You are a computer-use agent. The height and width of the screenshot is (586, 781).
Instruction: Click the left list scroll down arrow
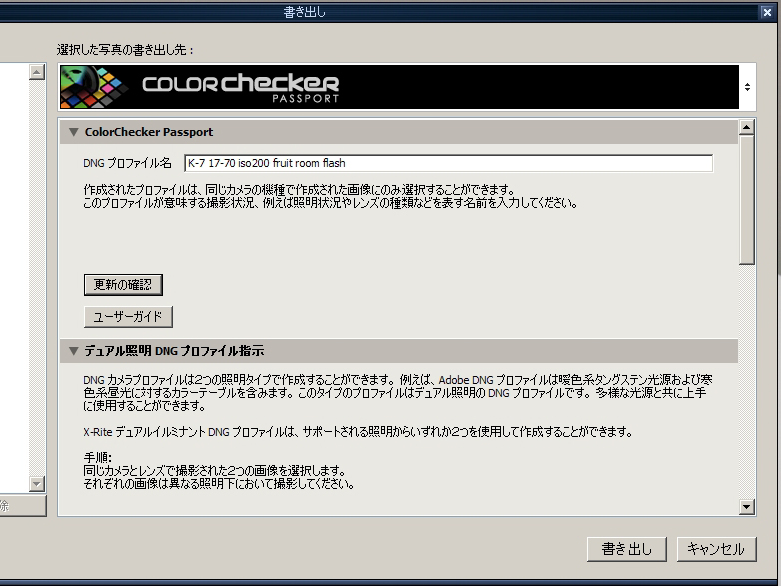[37, 483]
